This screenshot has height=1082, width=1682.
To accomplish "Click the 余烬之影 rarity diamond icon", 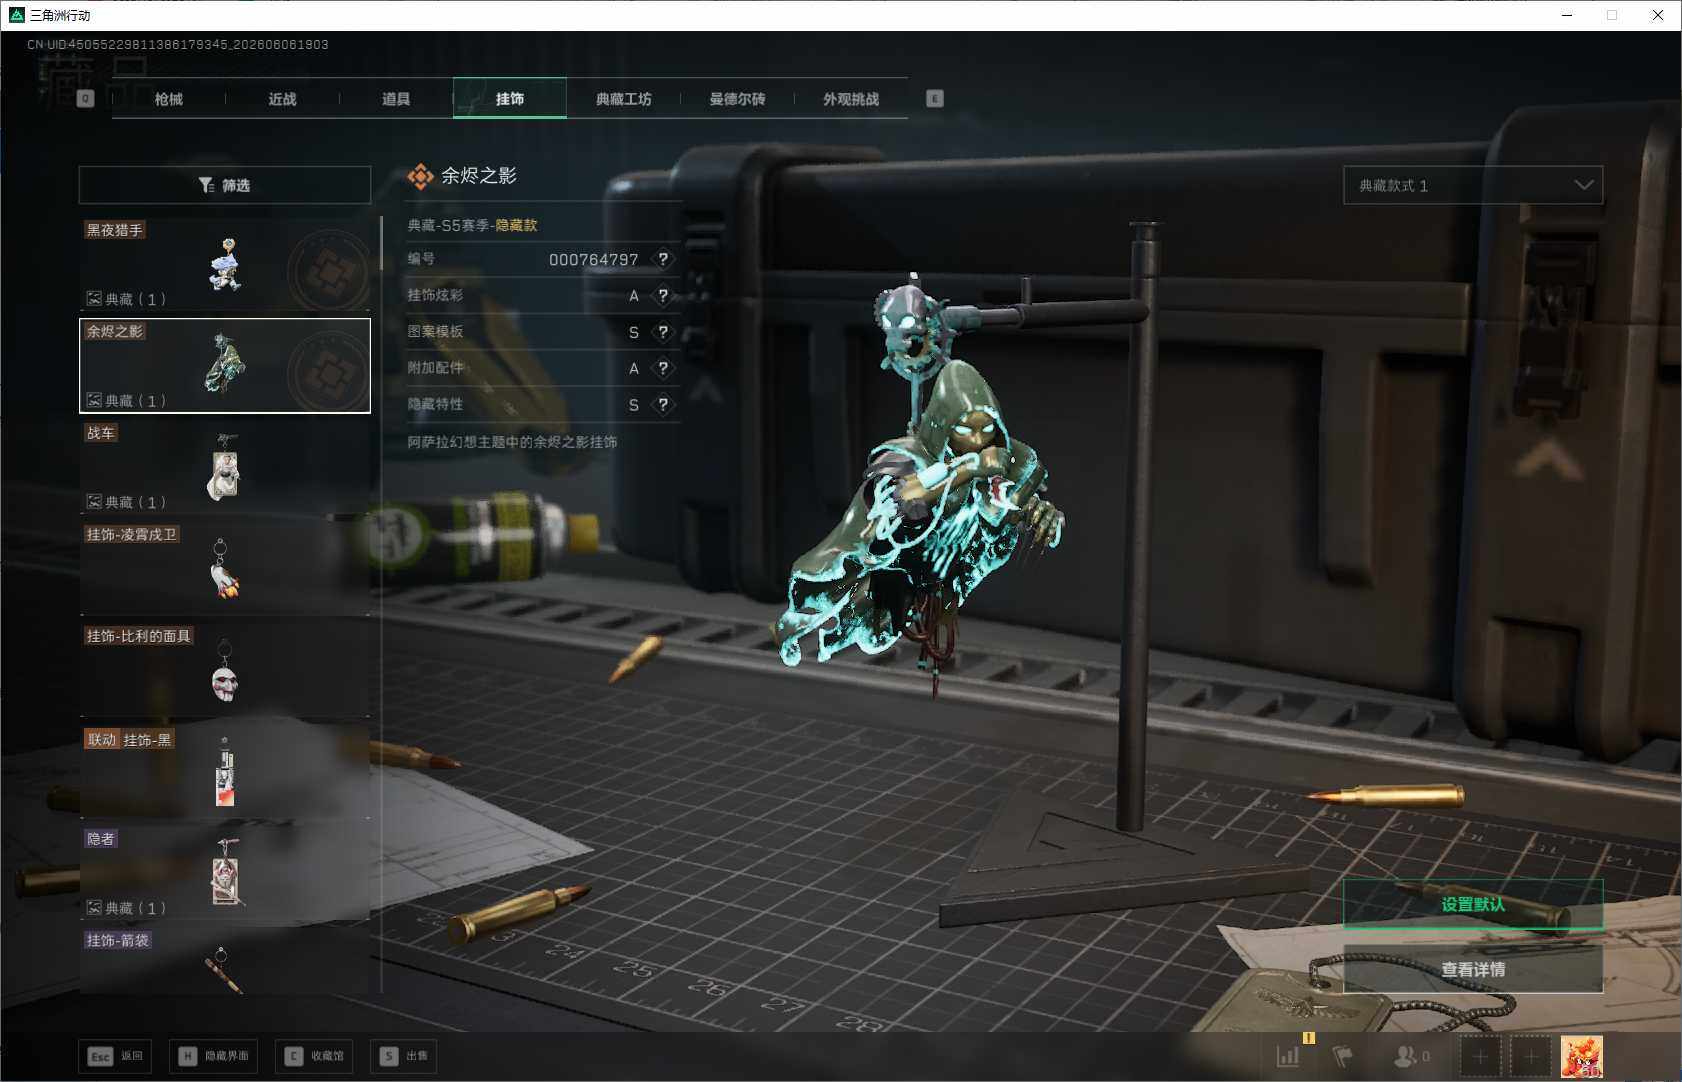I will [x=421, y=176].
